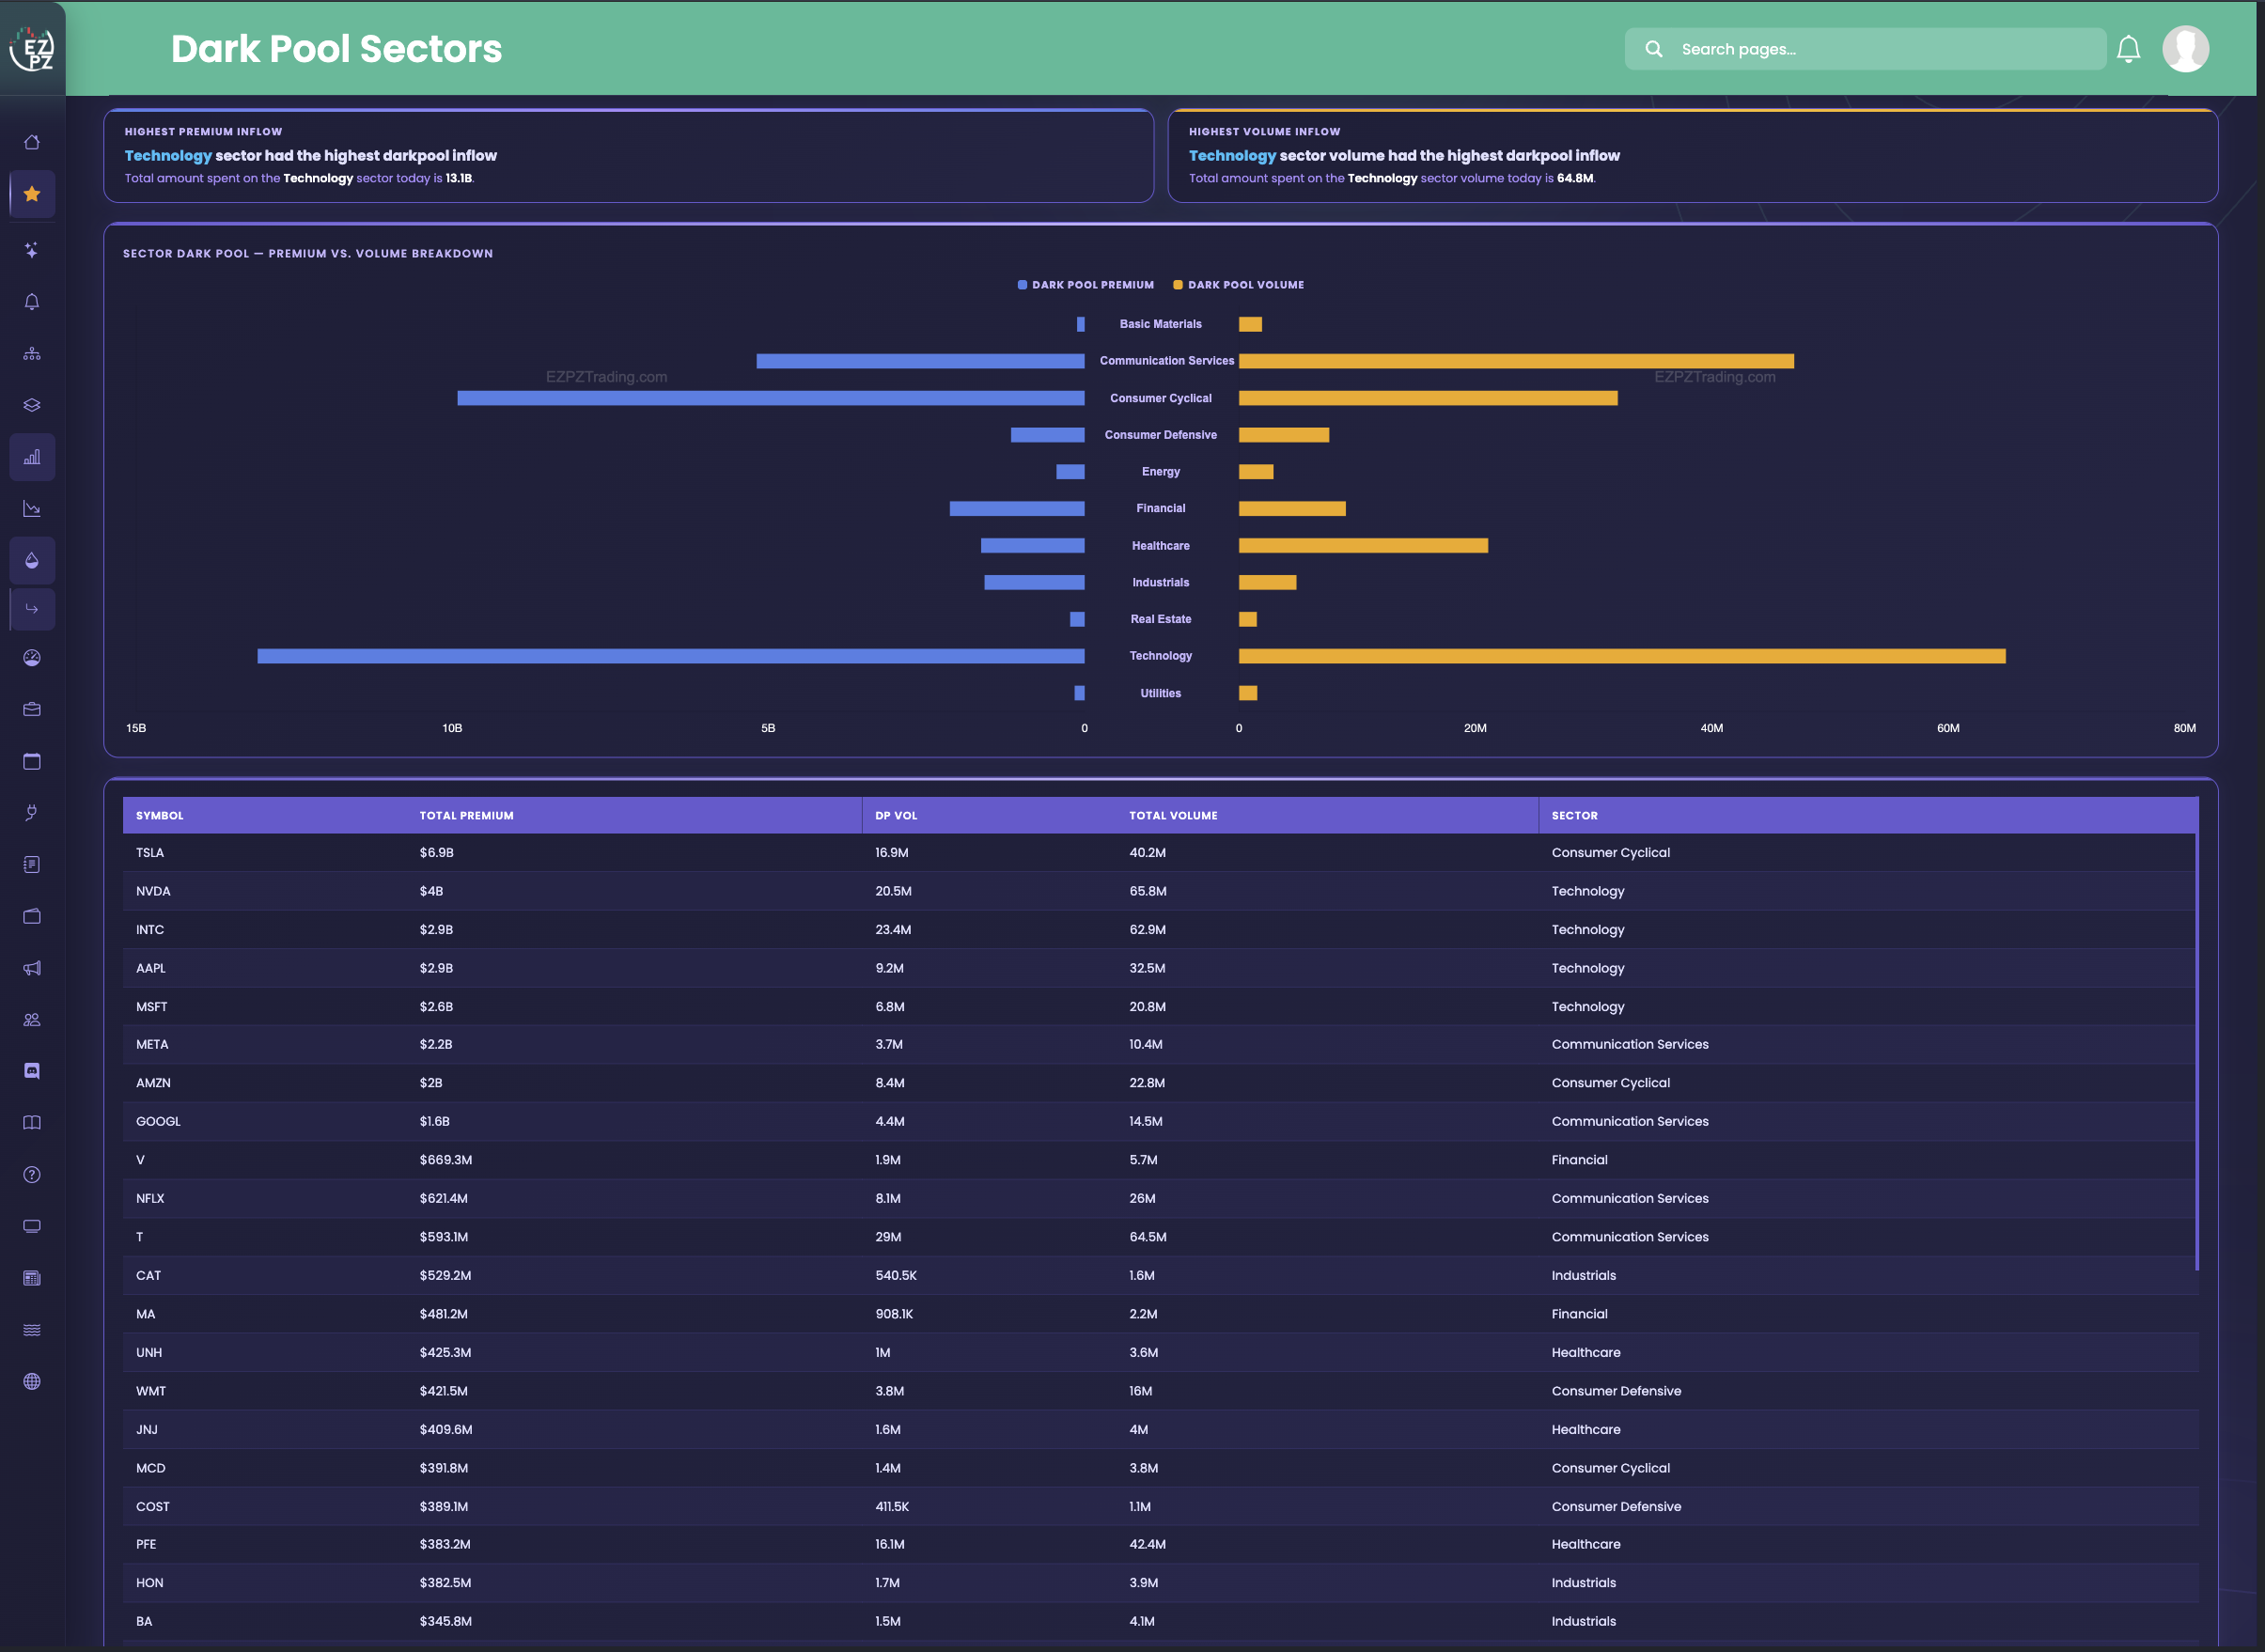Open the calendar icon in sidebar

tap(32, 762)
